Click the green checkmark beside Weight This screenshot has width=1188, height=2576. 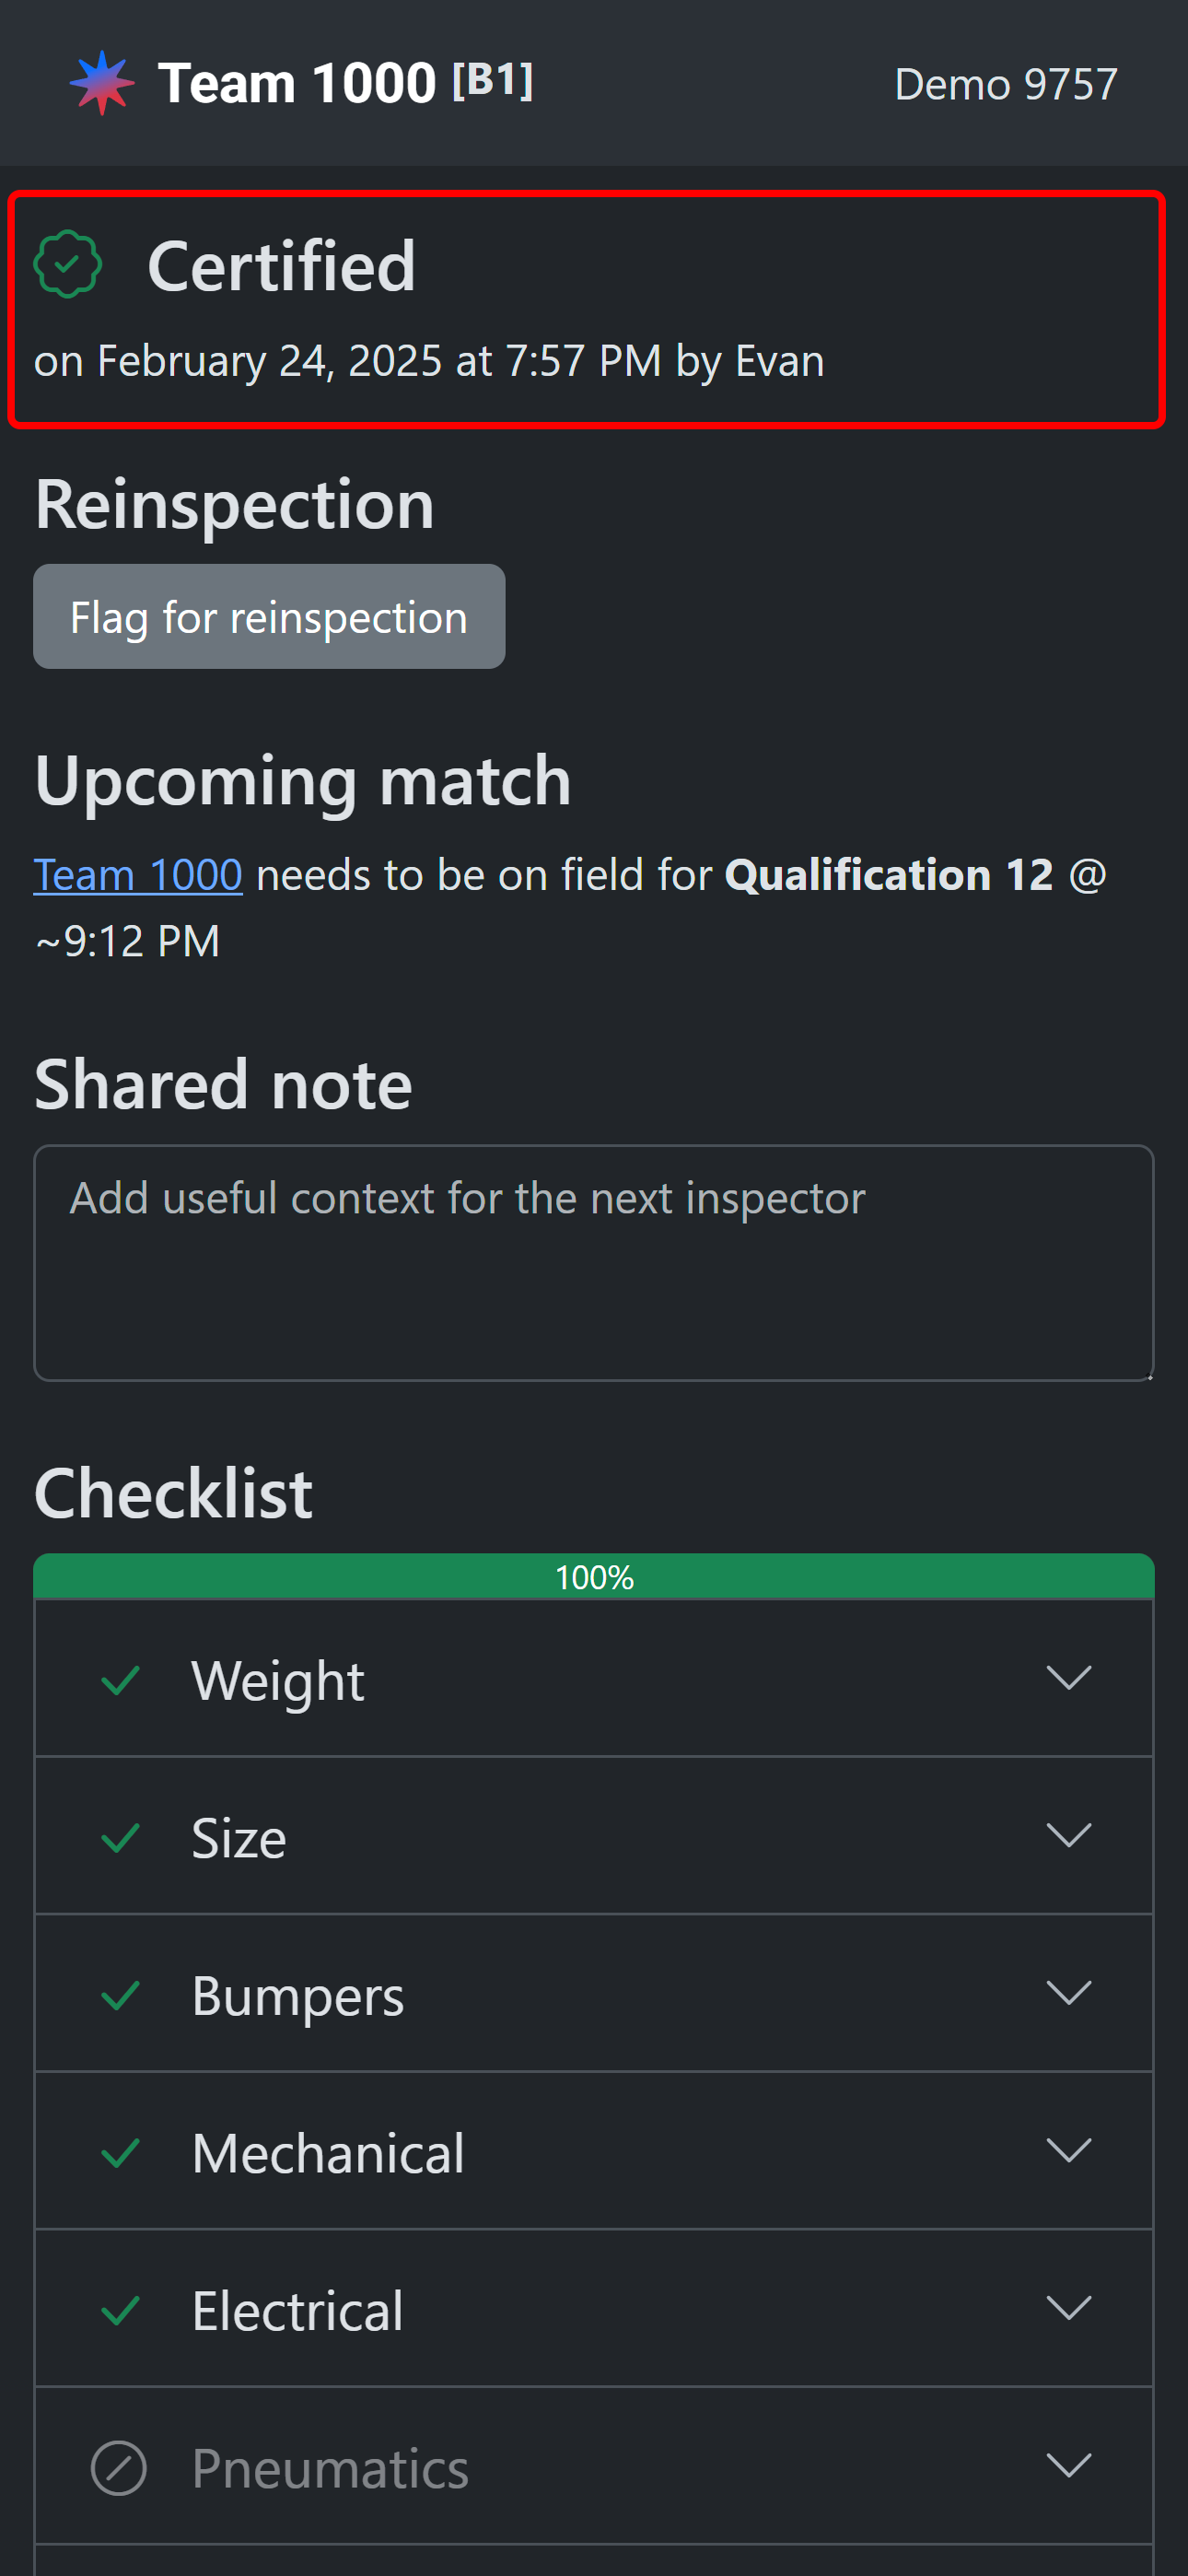120,1681
